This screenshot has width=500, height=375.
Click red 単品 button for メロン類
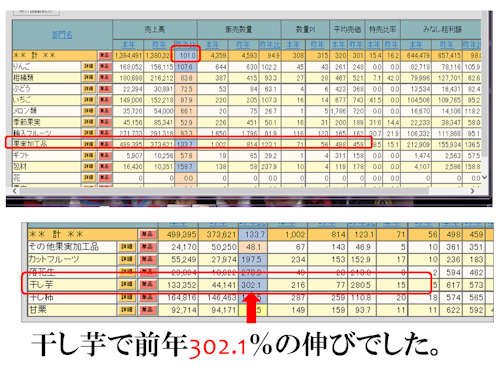click(x=105, y=111)
